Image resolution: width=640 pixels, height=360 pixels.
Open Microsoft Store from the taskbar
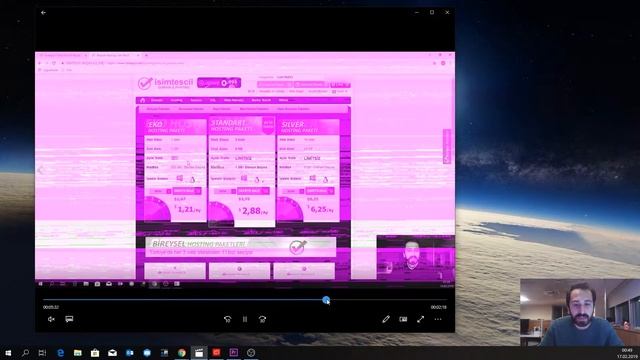click(x=95, y=353)
